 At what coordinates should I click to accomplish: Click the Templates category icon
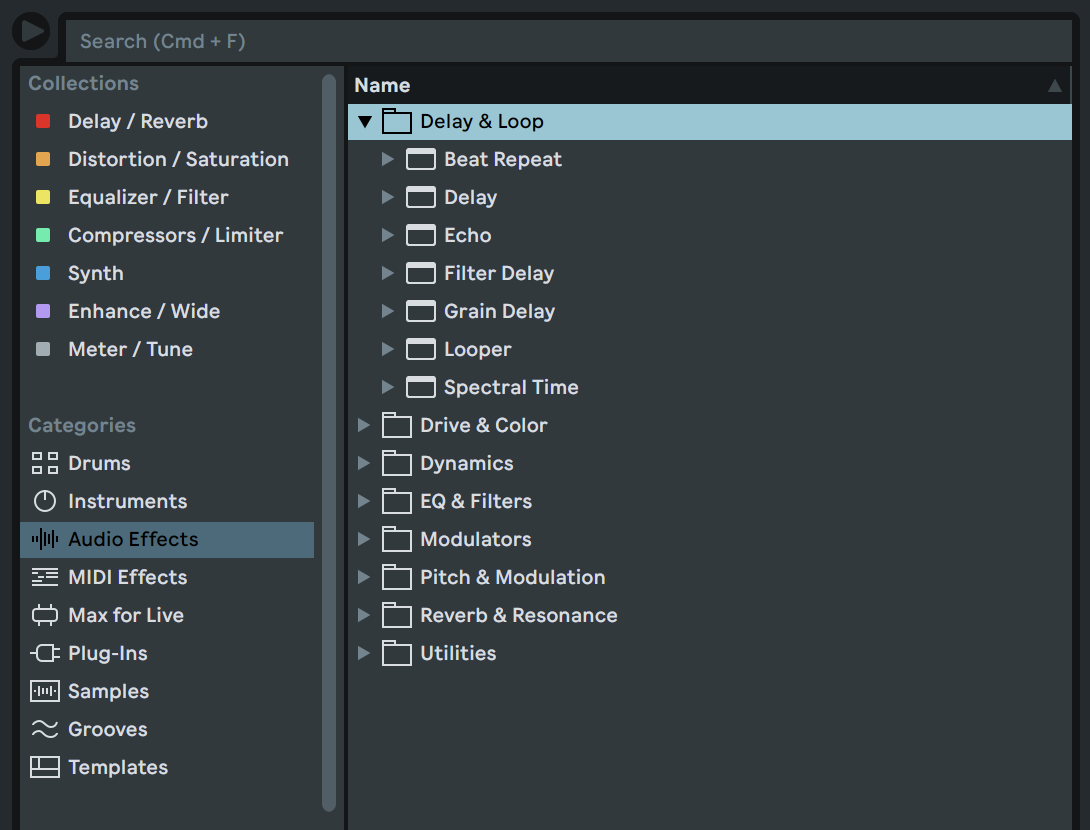click(x=44, y=767)
